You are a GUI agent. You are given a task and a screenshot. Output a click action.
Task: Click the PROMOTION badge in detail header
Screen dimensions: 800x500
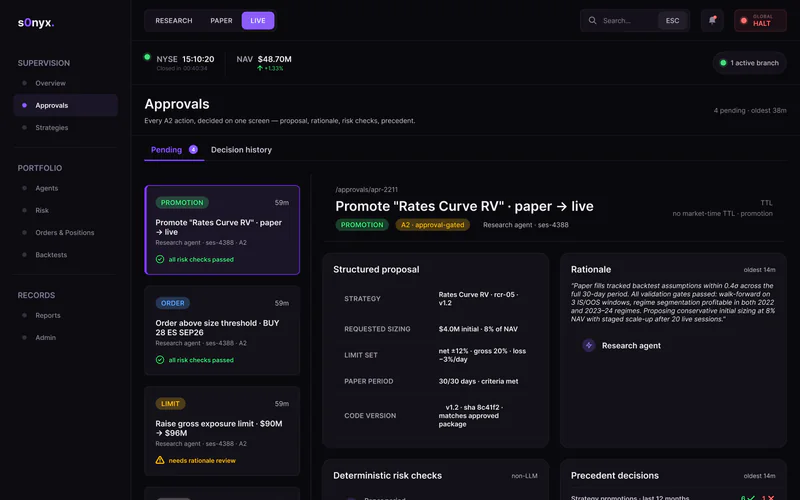click(x=362, y=224)
